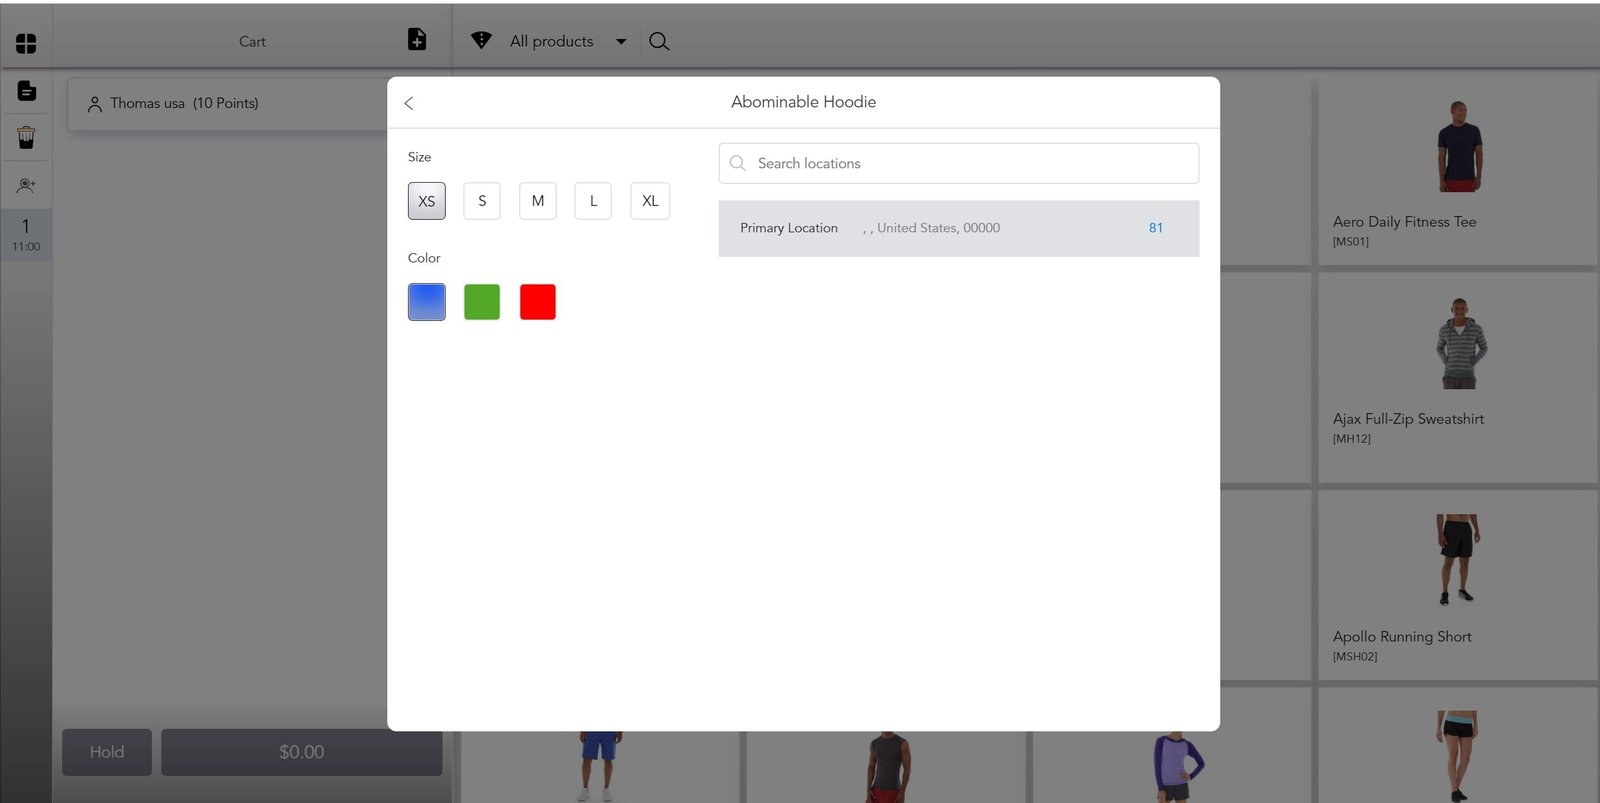Image resolution: width=1600 pixels, height=803 pixels.
Task: Choose size XL
Action: pyautogui.click(x=650, y=201)
